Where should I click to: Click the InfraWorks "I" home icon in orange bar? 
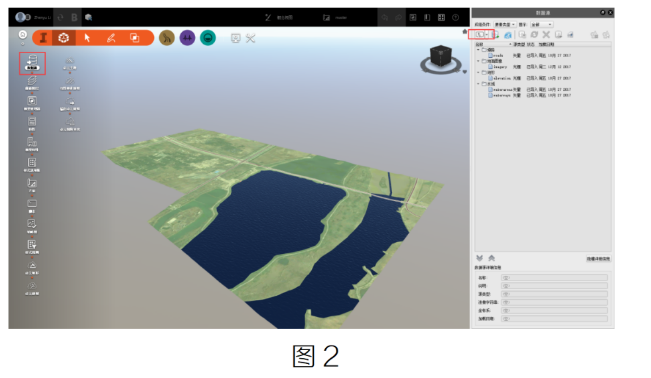point(43,38)
